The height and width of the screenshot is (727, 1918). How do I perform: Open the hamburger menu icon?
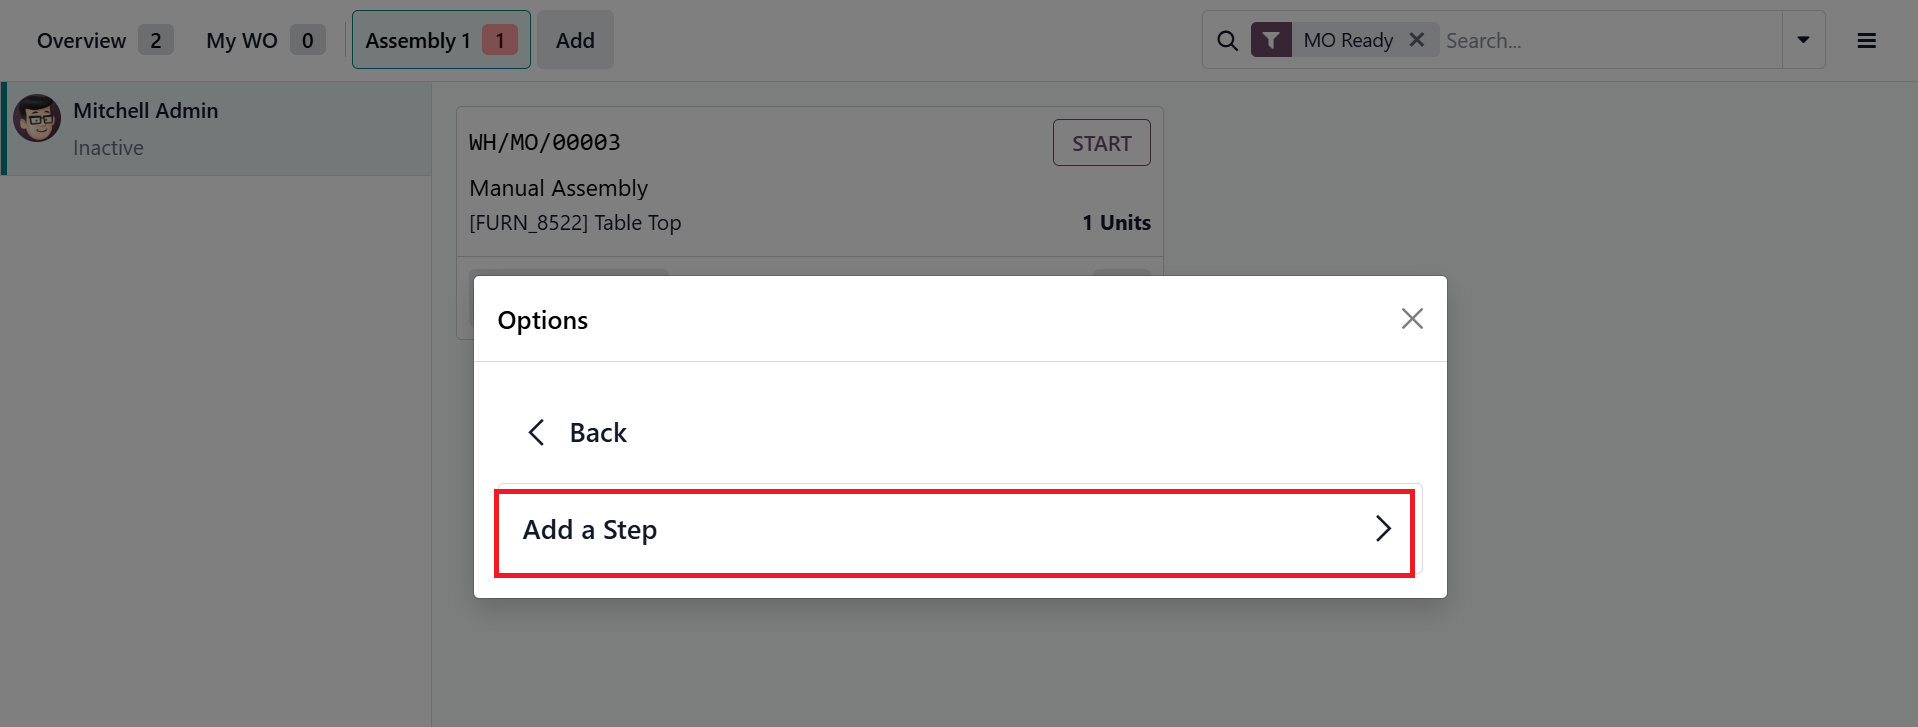click(x=1866, y=41)
